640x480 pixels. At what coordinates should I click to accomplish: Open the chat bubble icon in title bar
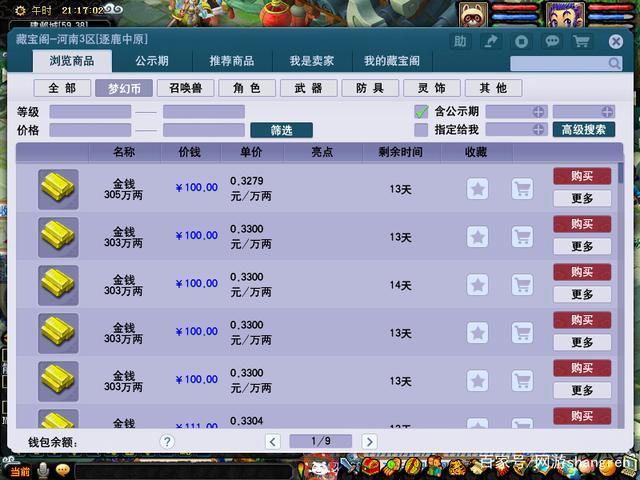click(x=552, y=41)
